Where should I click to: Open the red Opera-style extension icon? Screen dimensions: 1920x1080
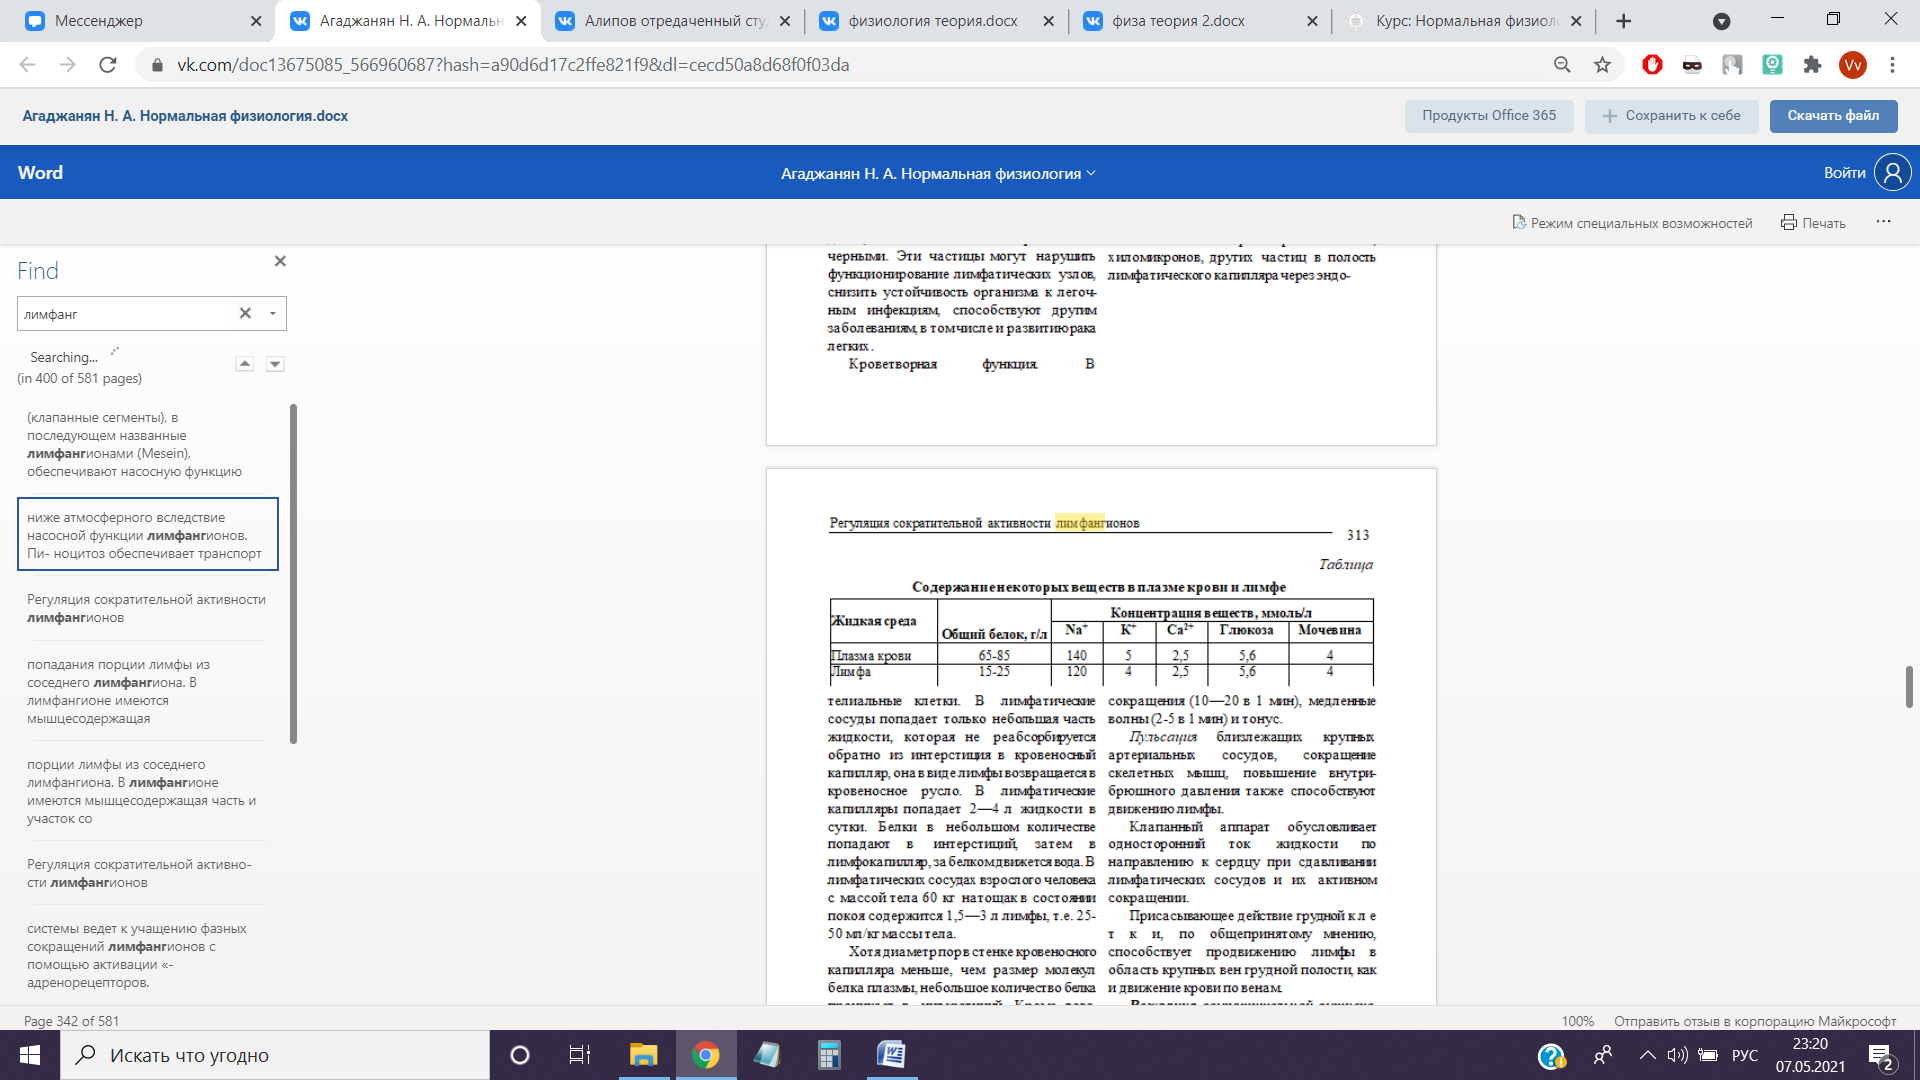click(x=1652, y=65)
